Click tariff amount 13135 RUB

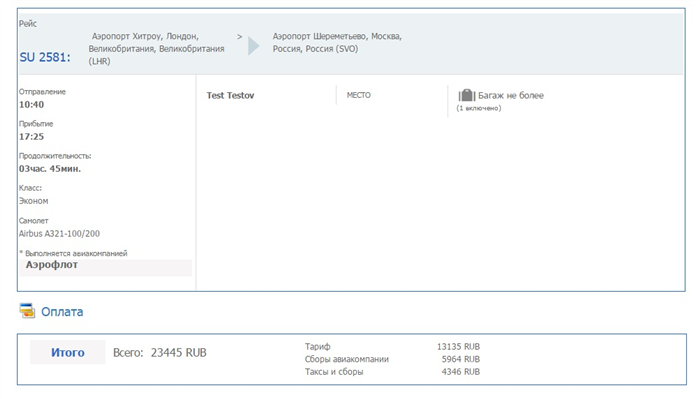(458, 347)
